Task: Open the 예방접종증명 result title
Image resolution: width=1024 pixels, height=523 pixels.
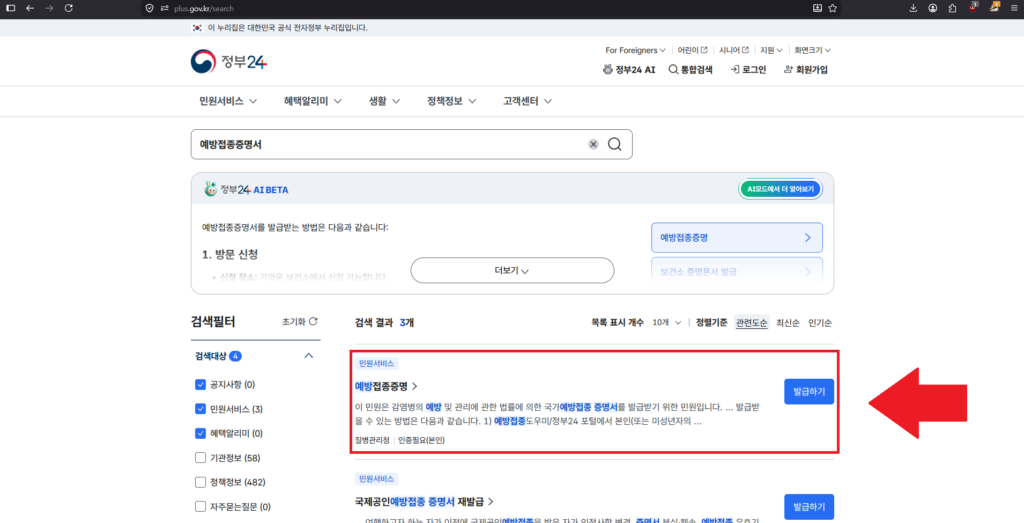Action: (386, 386)
